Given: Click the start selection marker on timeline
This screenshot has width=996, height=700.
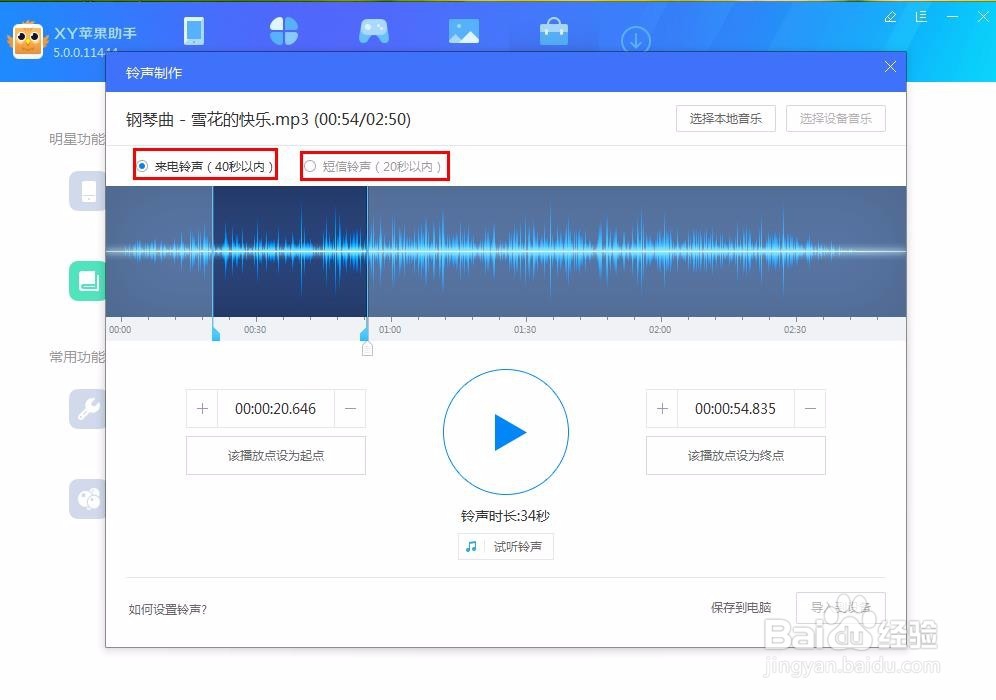Looking at the screenshot, I should click(x=215, y=332).
